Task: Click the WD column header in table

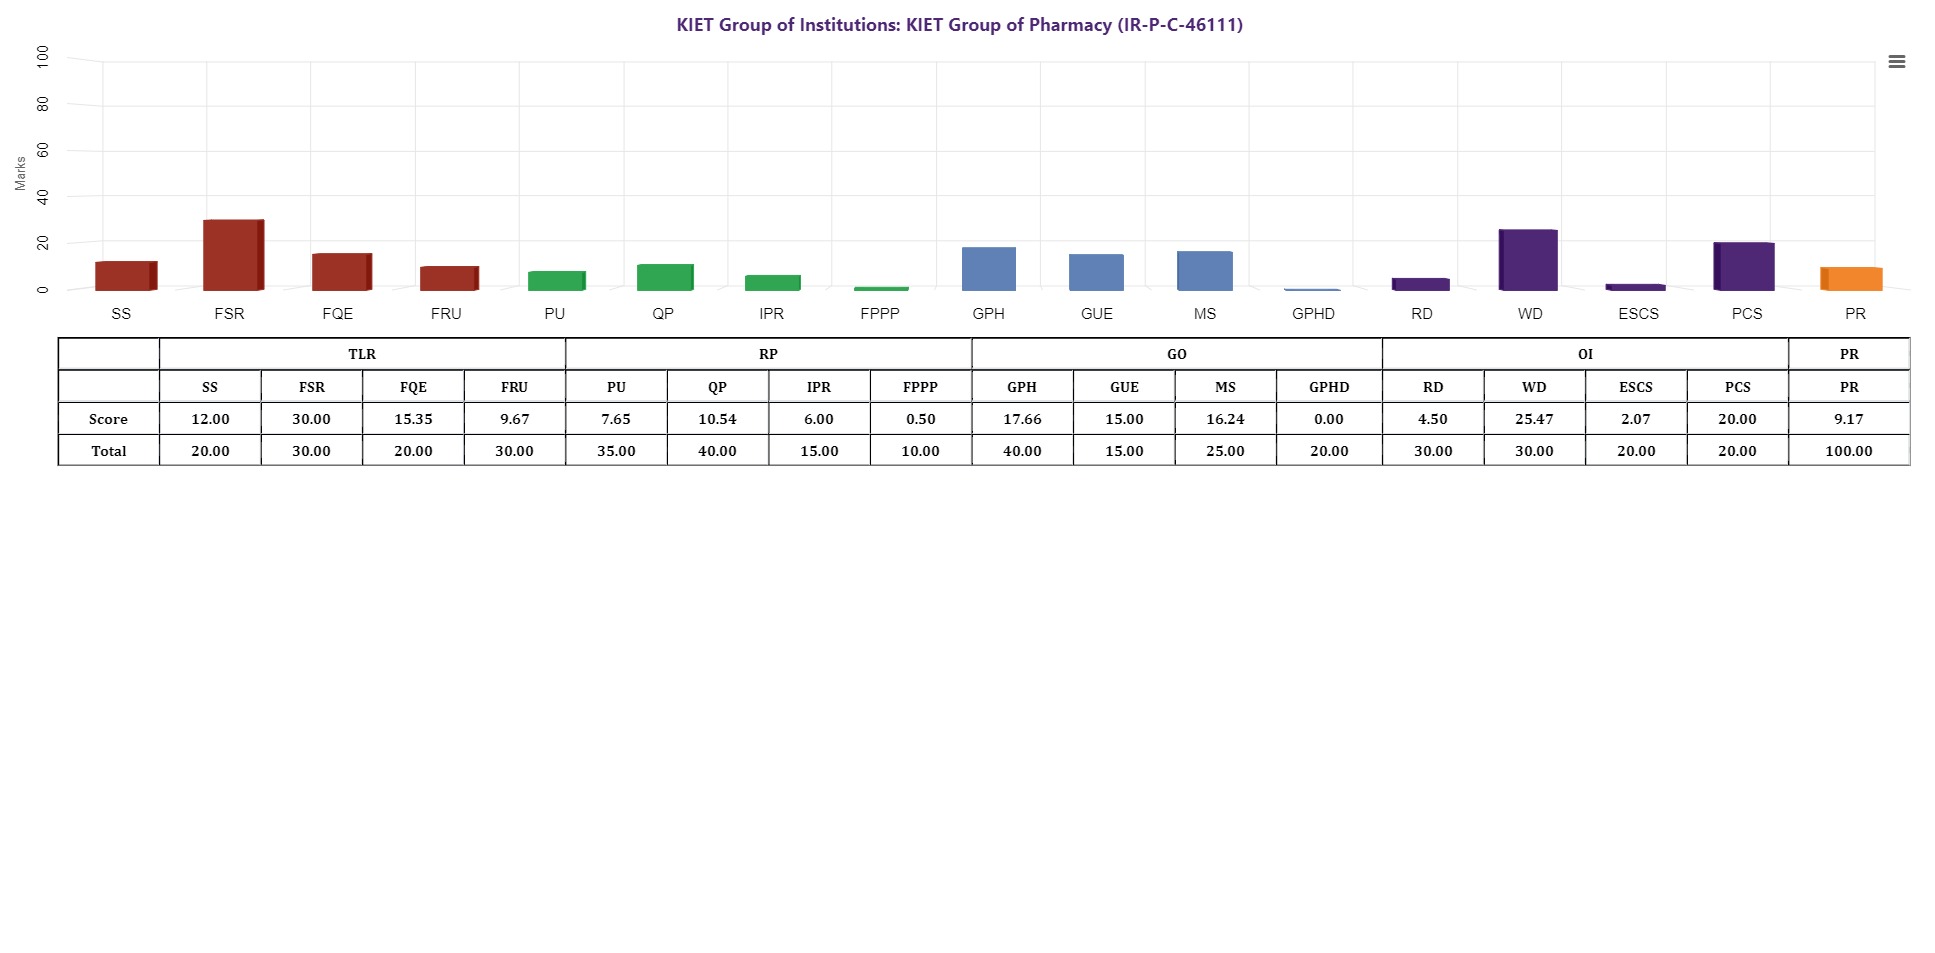Action: (1534, 387)
